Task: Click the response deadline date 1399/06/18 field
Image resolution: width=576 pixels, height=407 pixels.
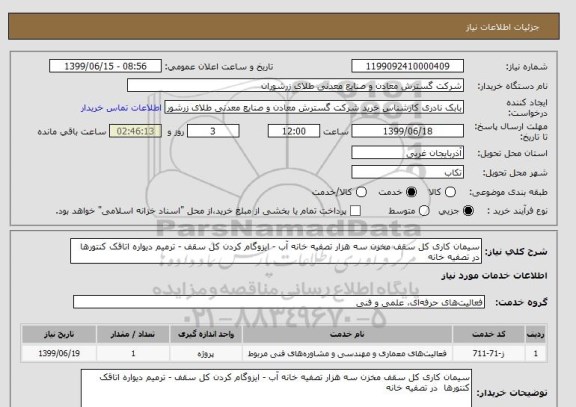Action: [x=407, y=131]
